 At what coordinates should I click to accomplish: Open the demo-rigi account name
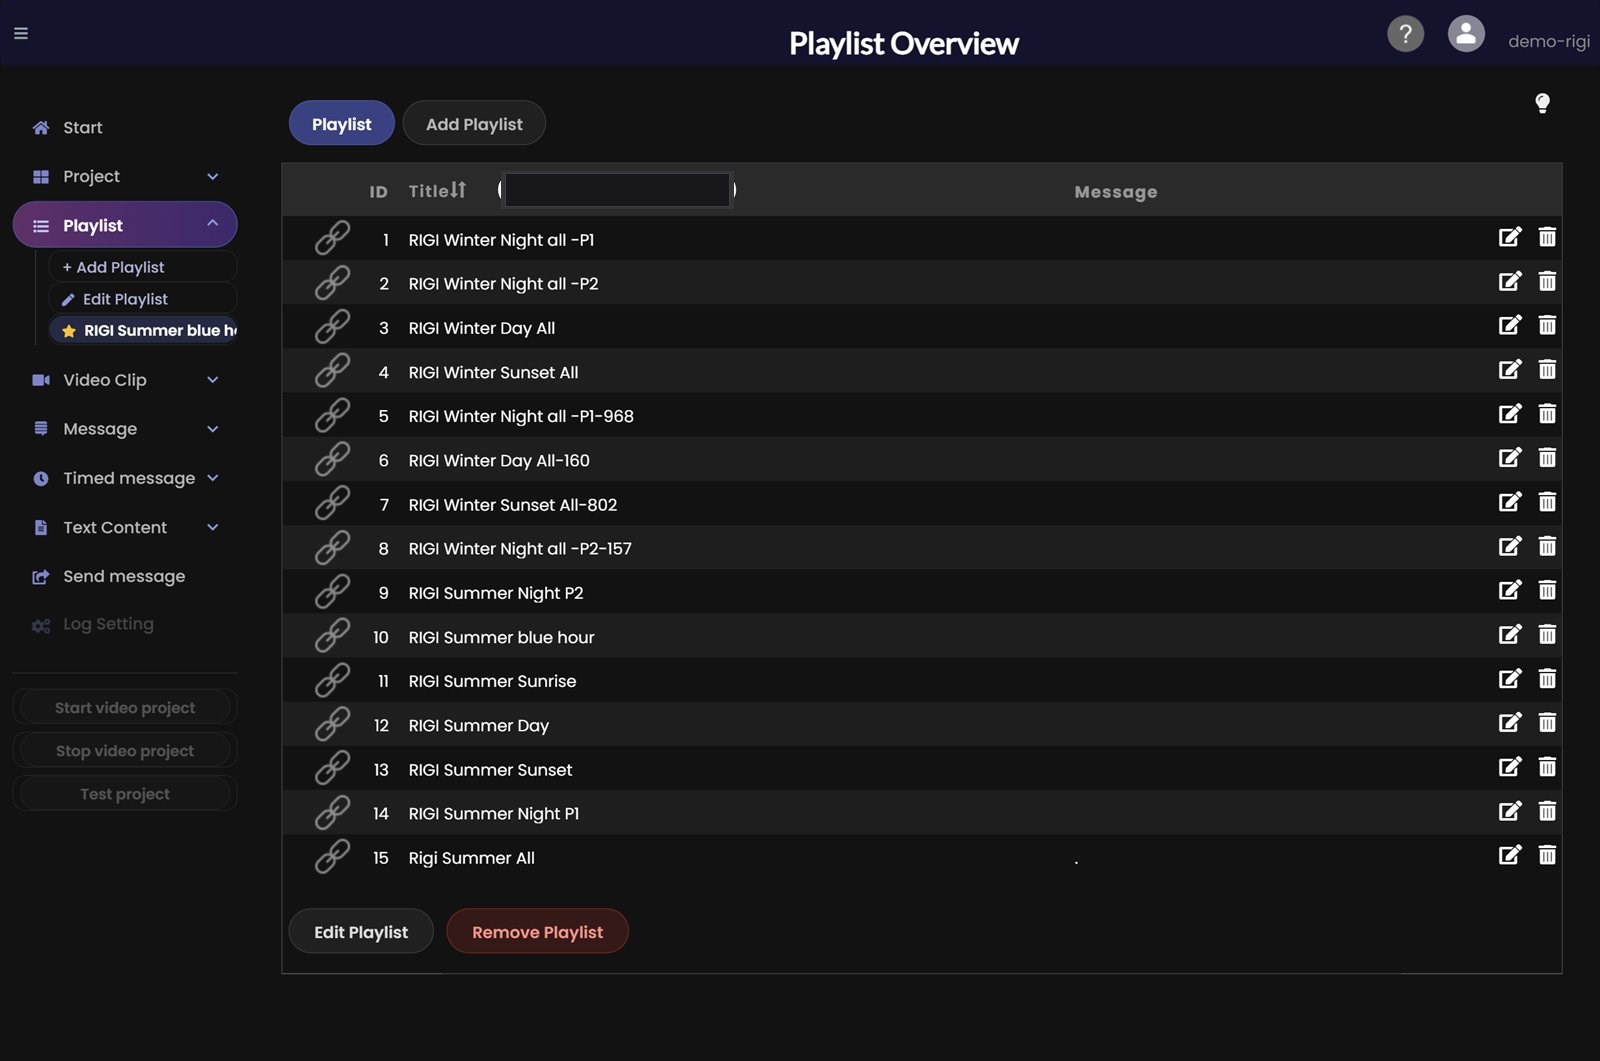1548,41
